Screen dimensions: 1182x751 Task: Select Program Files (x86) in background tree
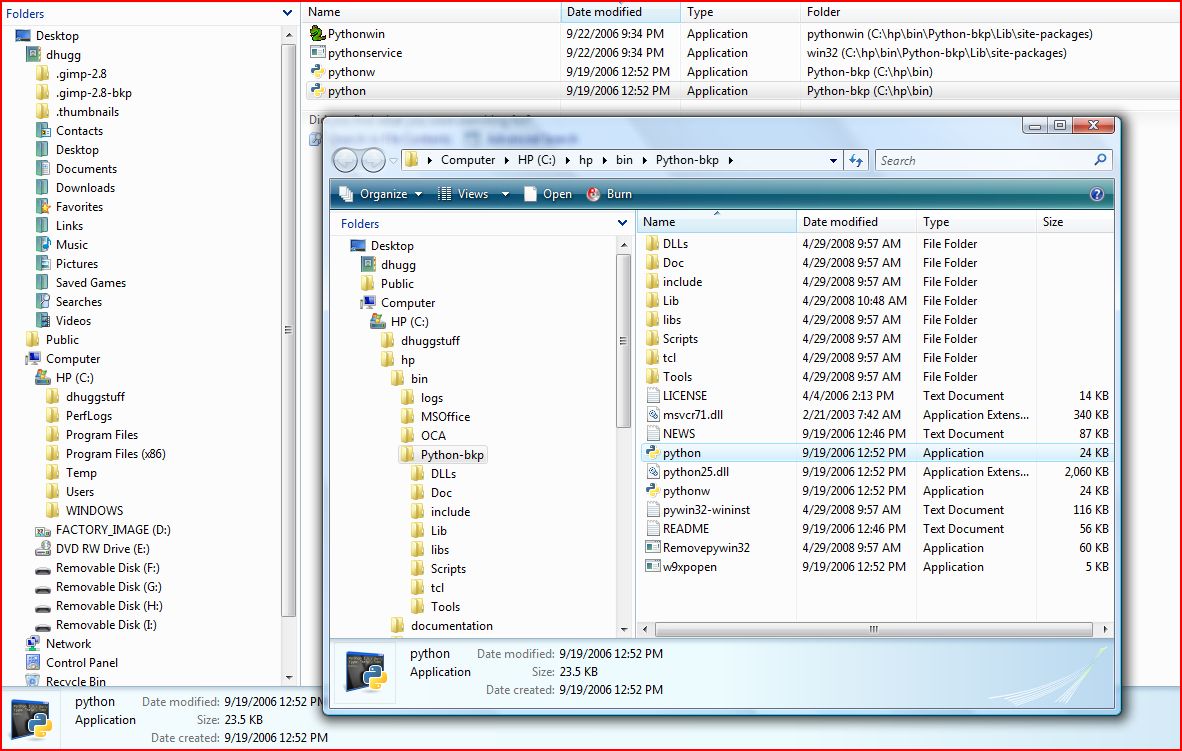115,454
